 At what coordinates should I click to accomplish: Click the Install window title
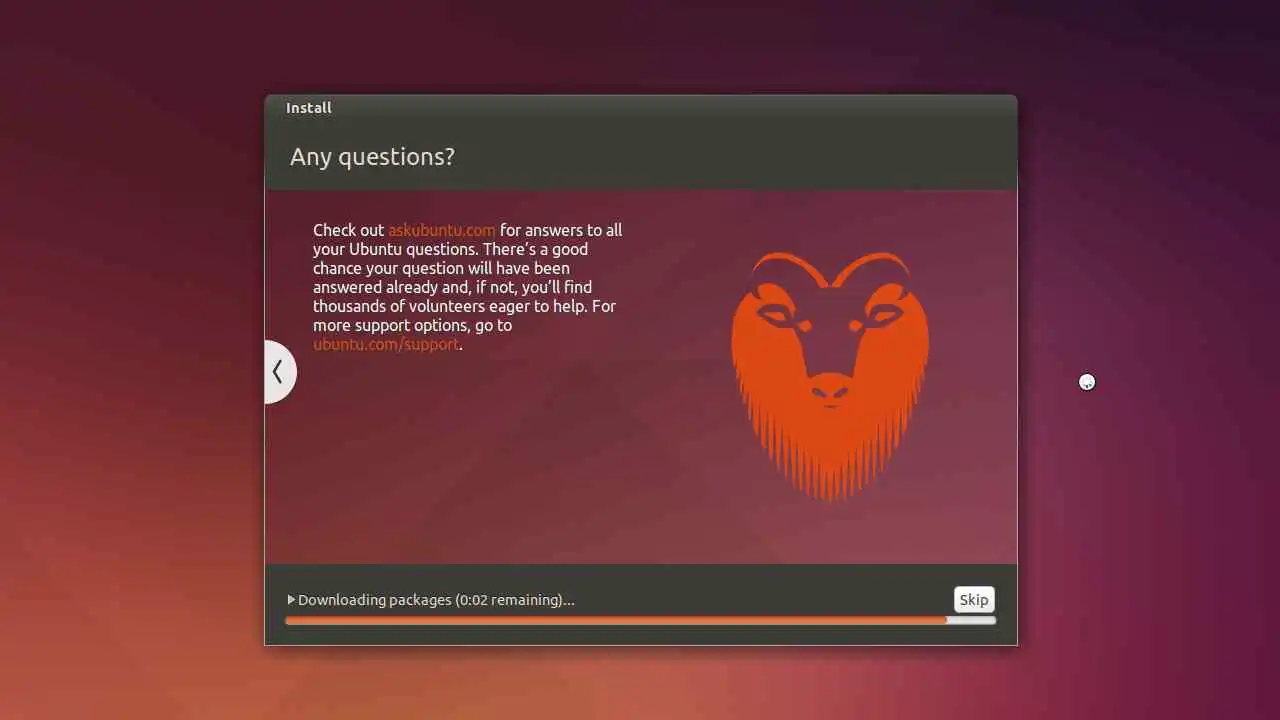[x=309, y=108]
